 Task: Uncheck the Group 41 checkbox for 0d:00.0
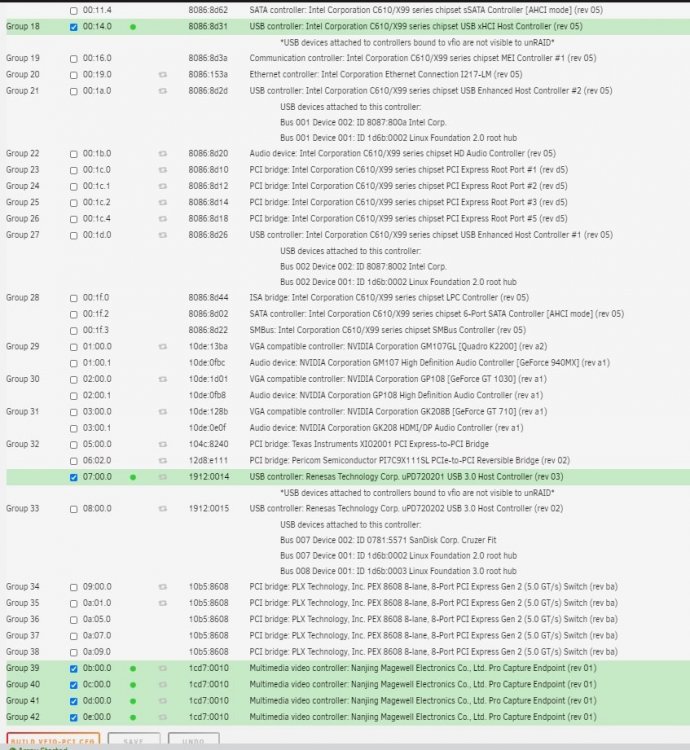click(74, 701)
